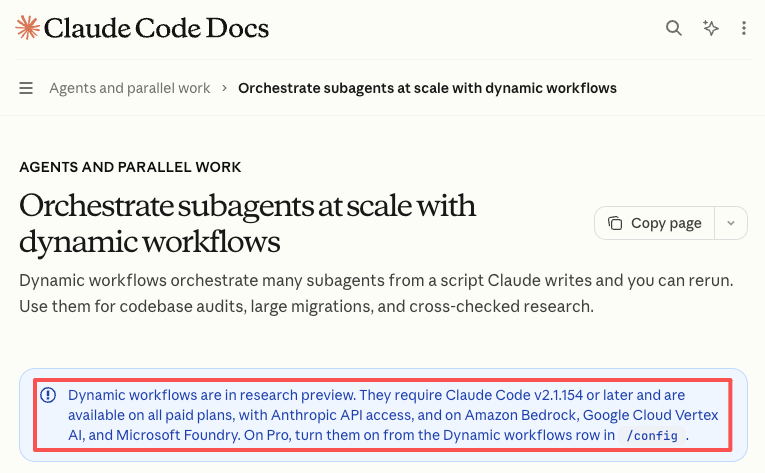The height and width of the screenshot is (473, 765).
Task: Click the Copy page button
Action: click(x=654, y=223)
